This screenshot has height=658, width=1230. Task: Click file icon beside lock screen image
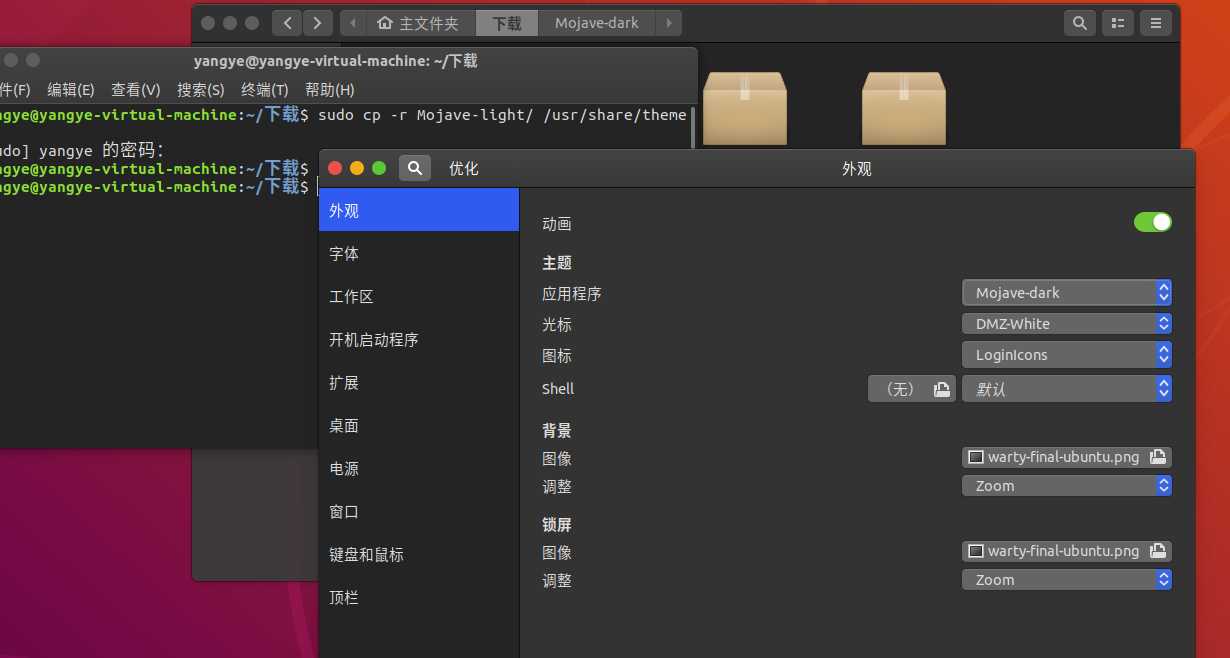1157,551
